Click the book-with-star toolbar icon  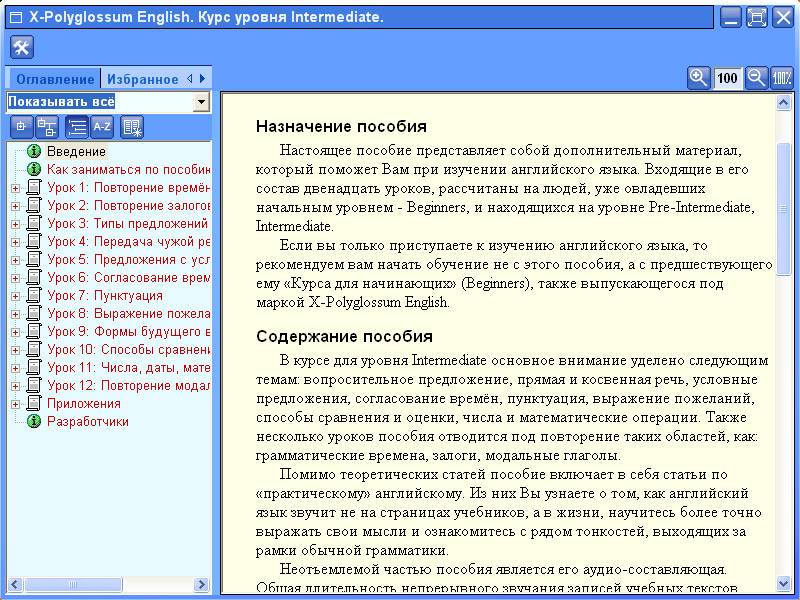coord(132,127)
